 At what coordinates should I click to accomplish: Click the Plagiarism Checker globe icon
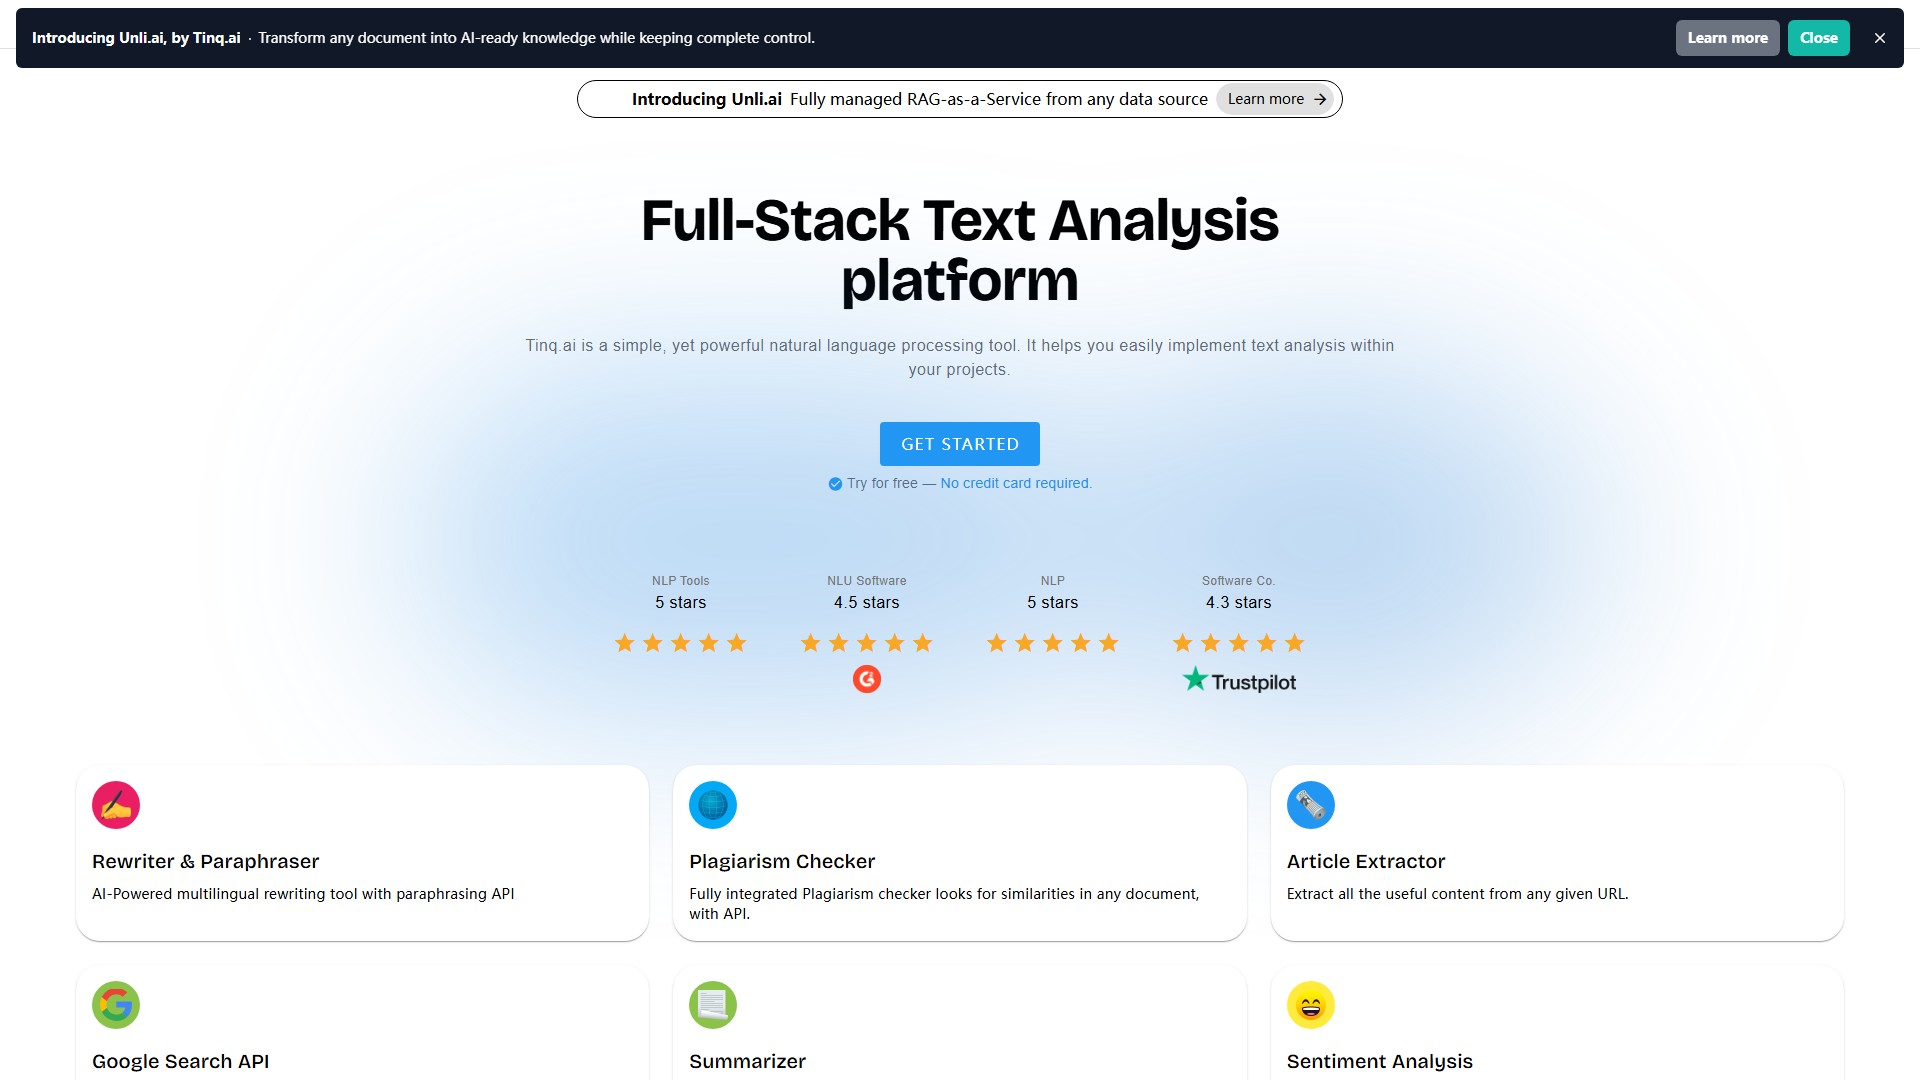pyautogui.click(x=712, y=805)
